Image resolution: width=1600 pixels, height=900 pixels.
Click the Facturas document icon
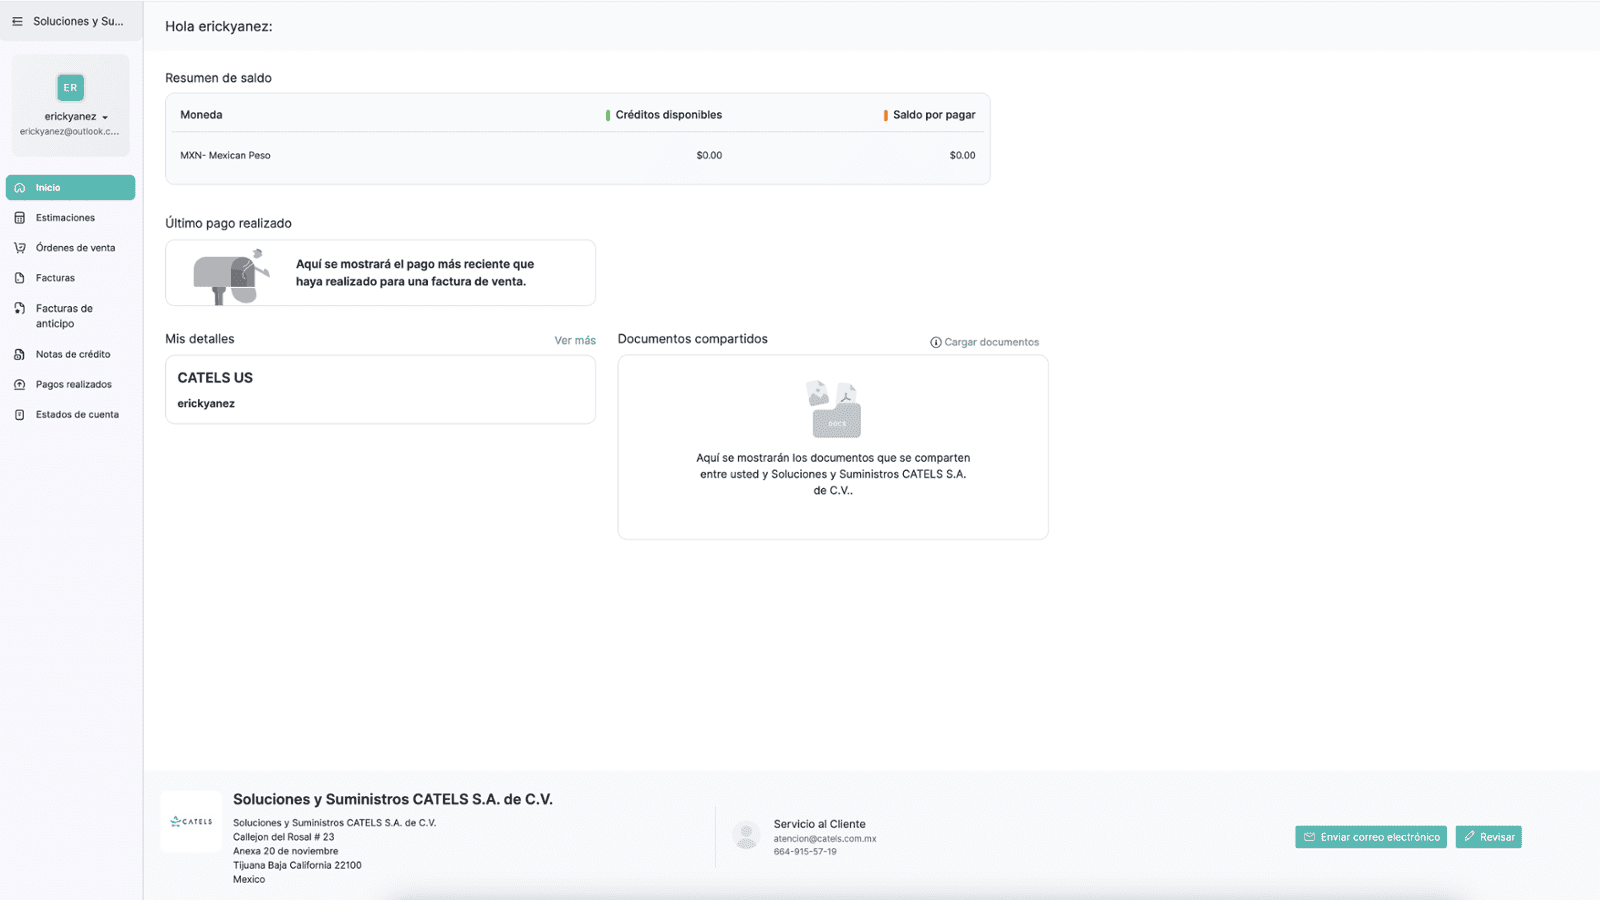click(x=19, y=278)
